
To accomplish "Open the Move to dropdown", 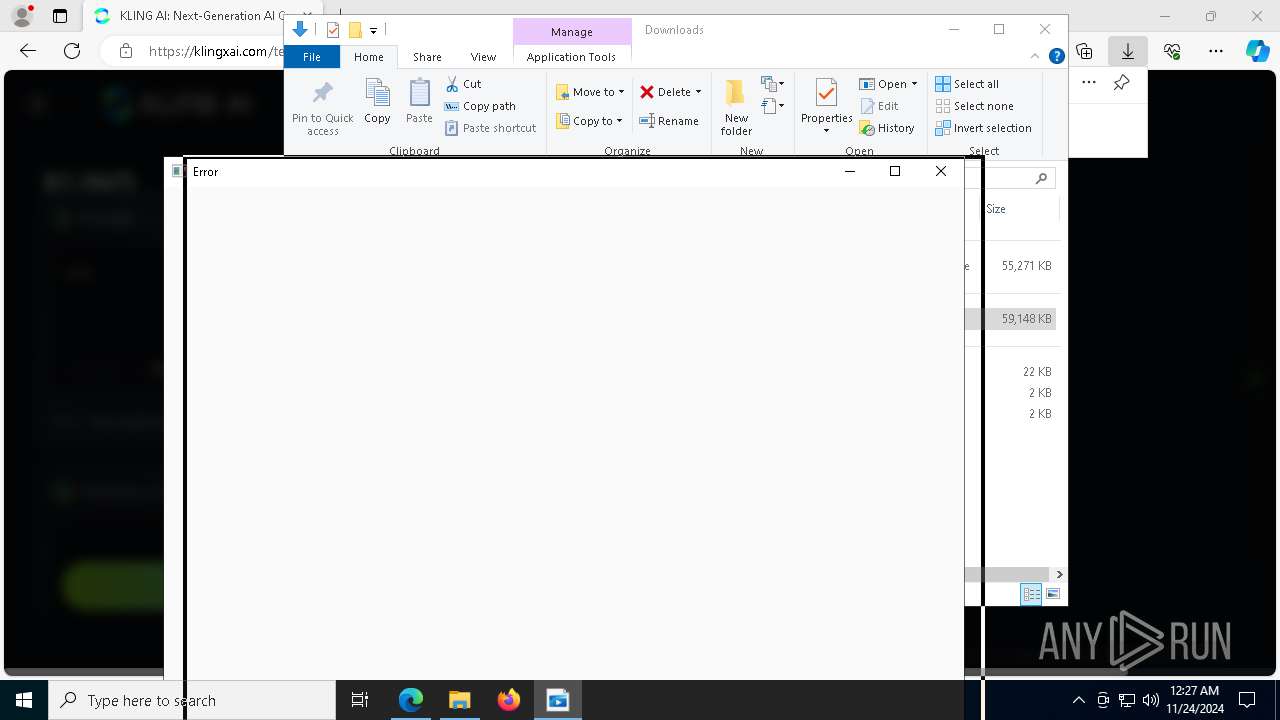I will coord(590,92).
